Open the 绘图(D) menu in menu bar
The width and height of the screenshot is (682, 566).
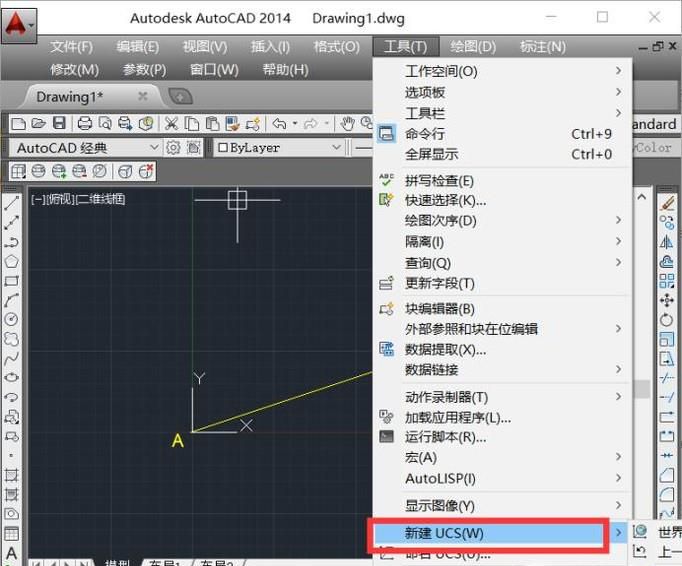pos(473,47)
